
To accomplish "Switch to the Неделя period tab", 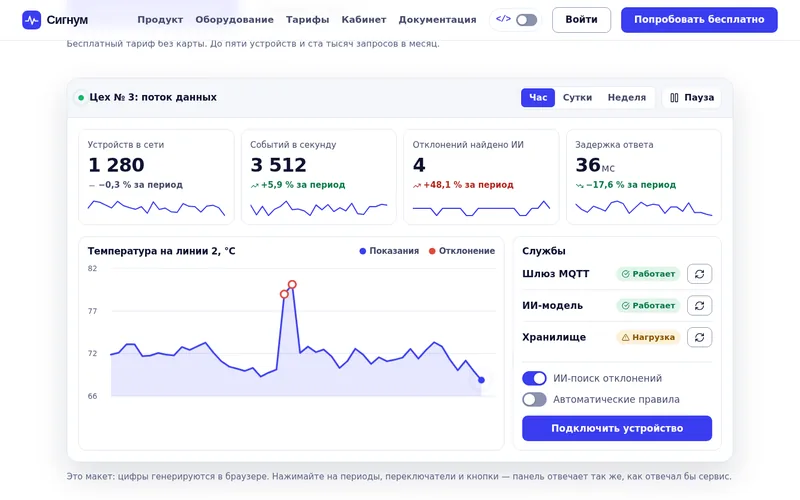I will tap(627, 97).
